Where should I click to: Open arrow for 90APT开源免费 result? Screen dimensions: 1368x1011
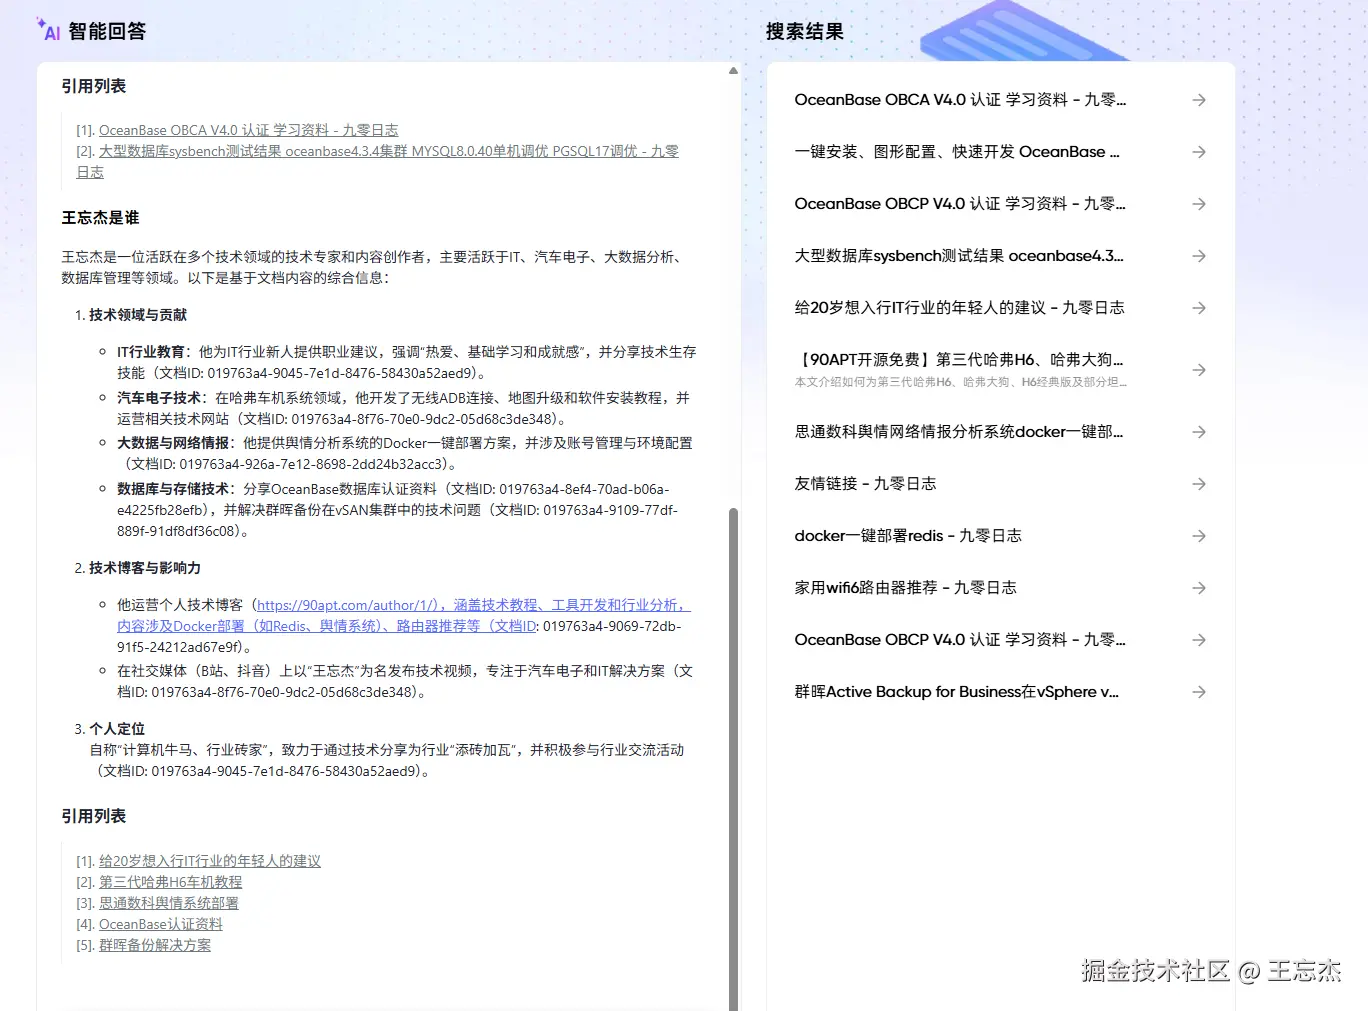coord(1199,370)
